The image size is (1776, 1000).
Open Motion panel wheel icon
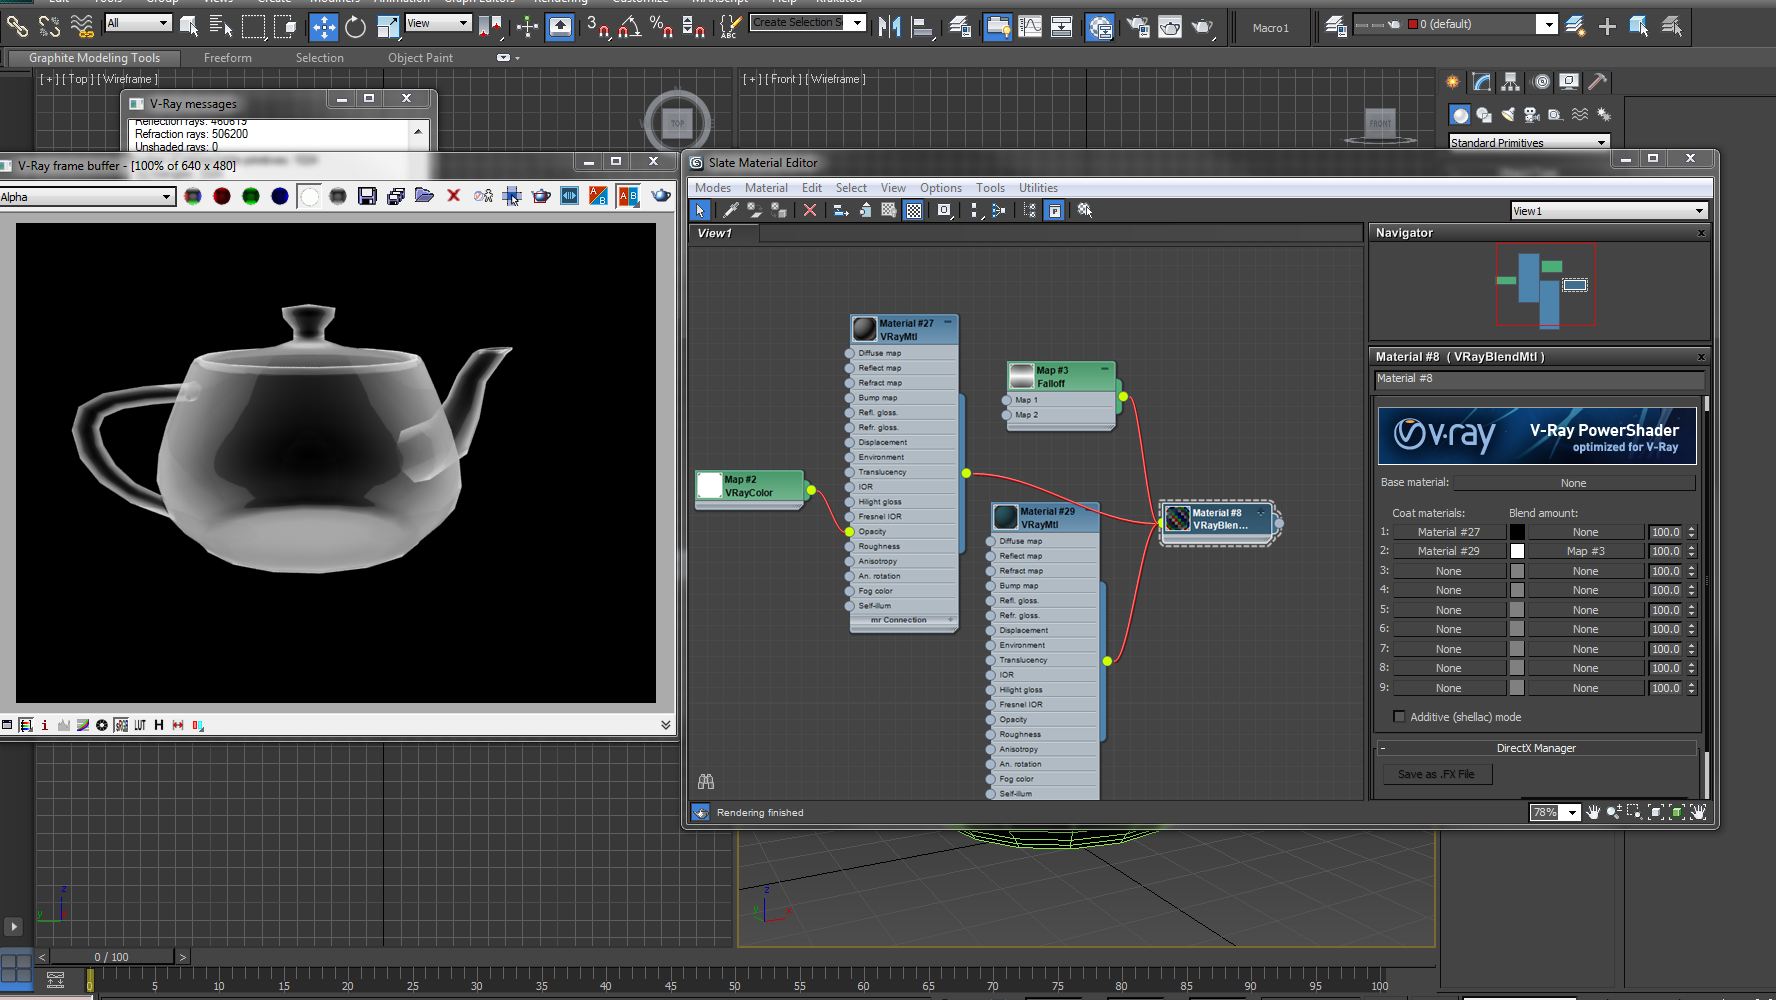[1541, 82]
